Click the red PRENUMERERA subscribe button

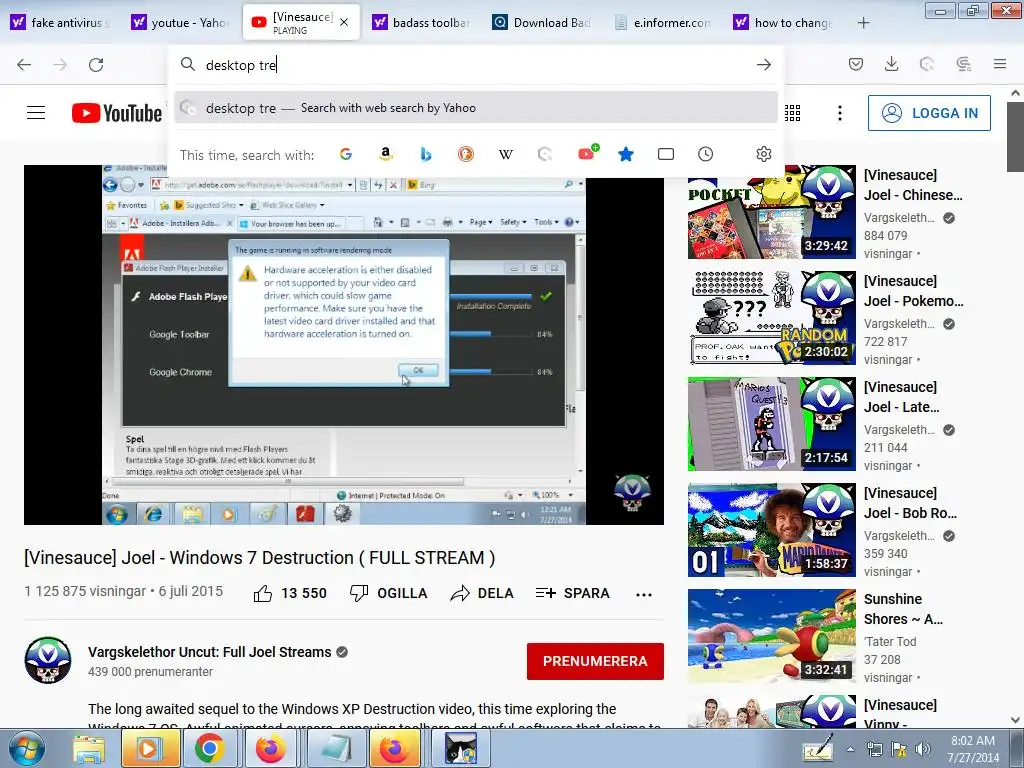(x=596, y=661)
